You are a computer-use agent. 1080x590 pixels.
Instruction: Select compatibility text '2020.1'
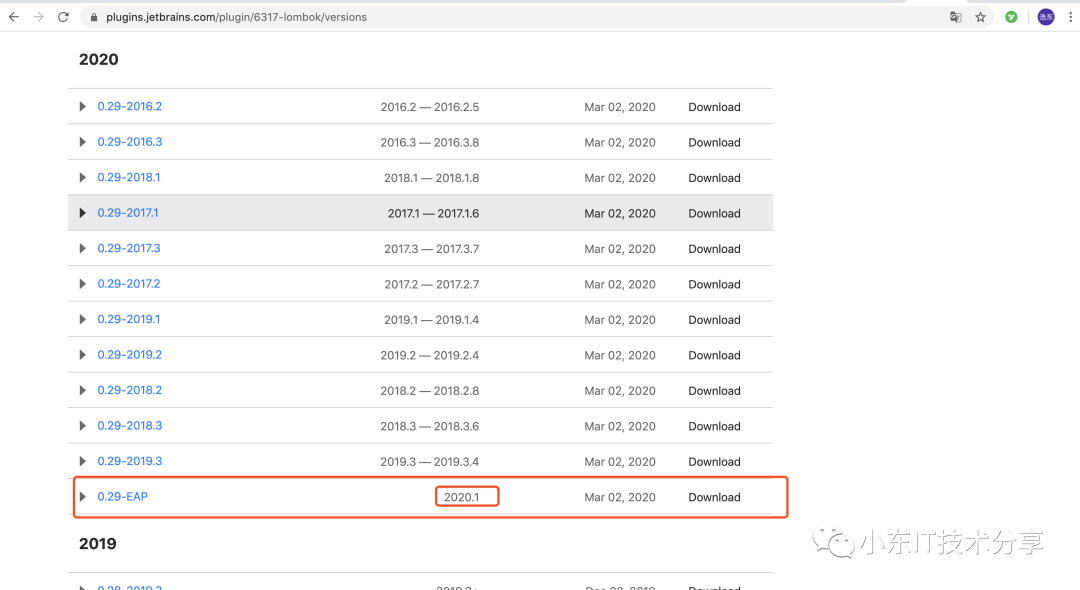click(x=461, y=497)
